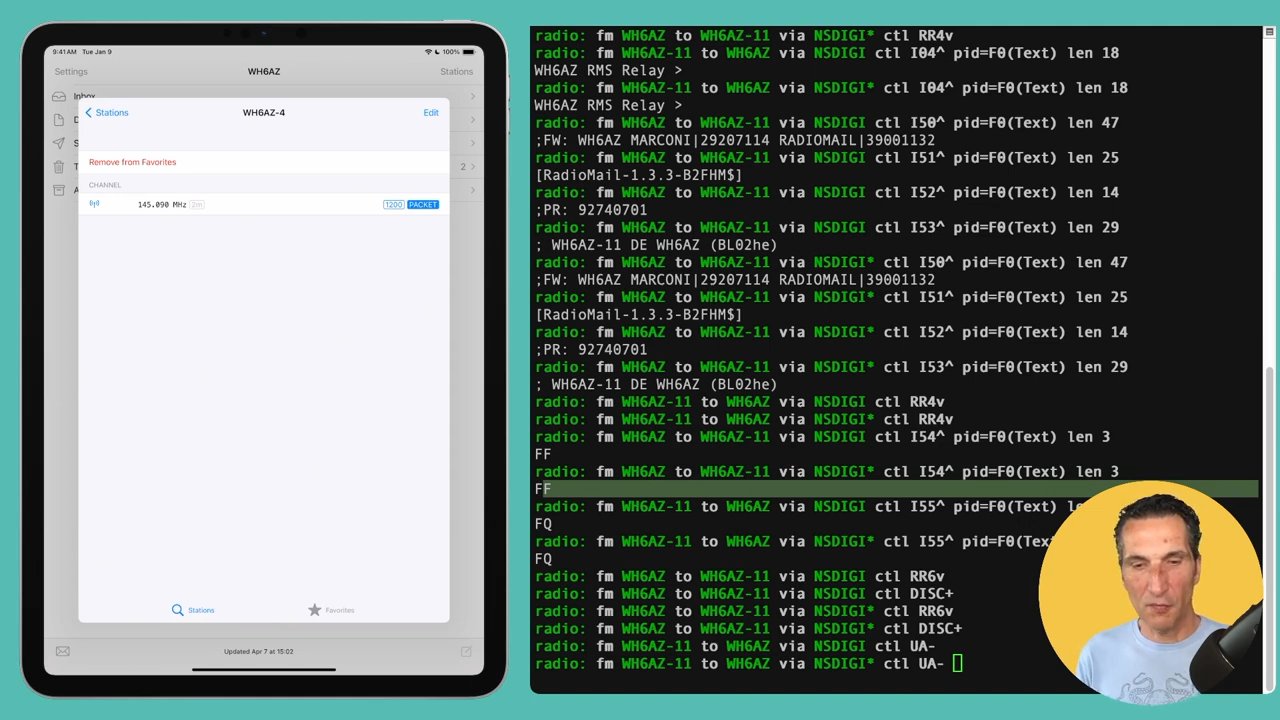Tap Edit for station WH6AZ-4
The width and height of the screenshot is (1280, 720).
click(x=430, y=113)
